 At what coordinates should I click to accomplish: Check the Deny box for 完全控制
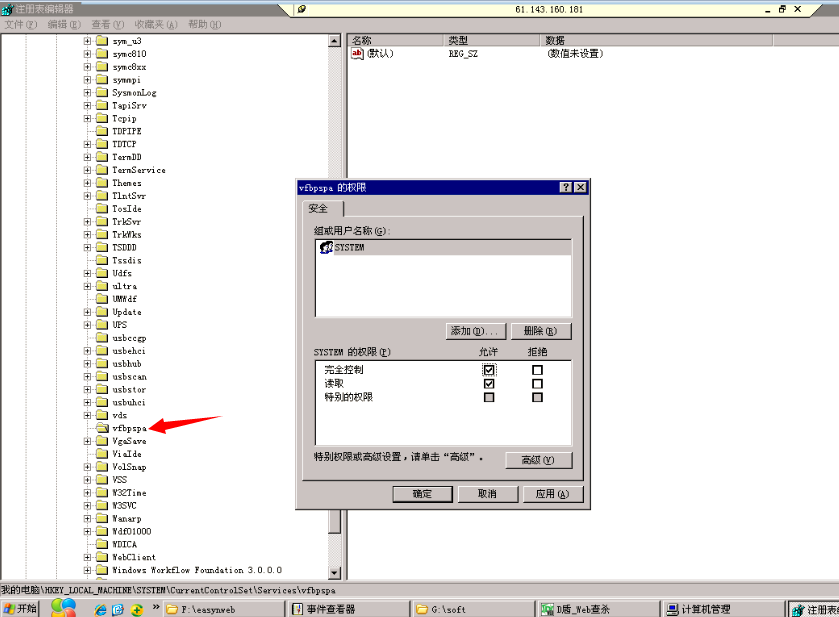click(x=538, y=370)
